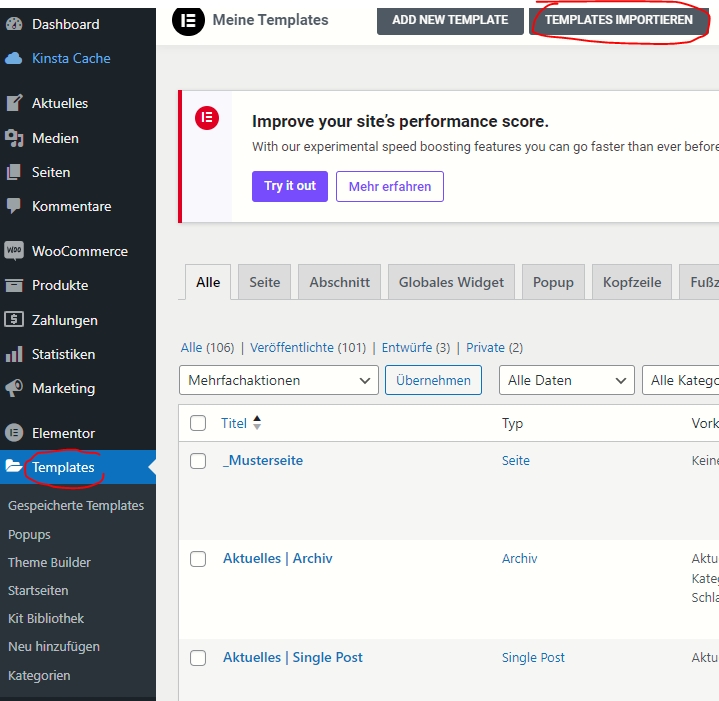
Task: Open the Aktuelles | Archiv template
Action: click(277, 558)
